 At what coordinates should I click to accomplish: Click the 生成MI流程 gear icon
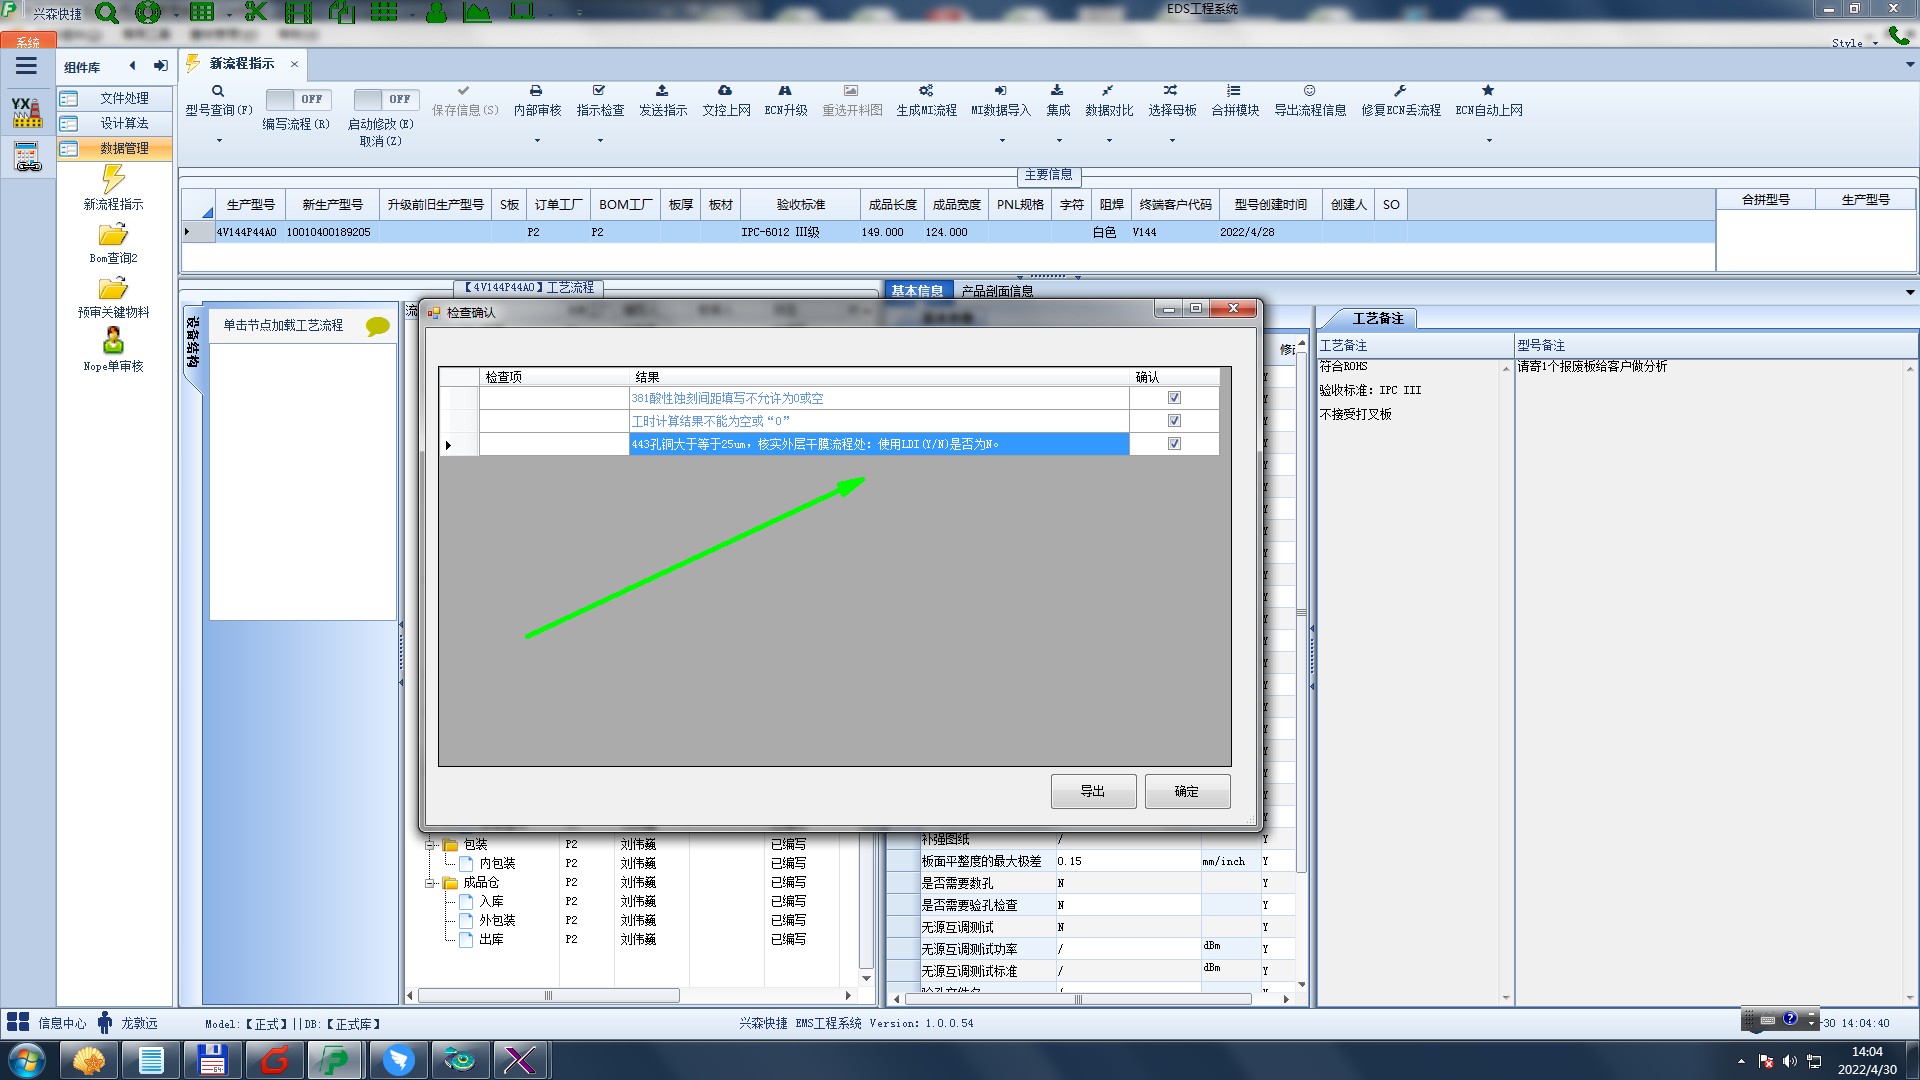tap(926, 91)
